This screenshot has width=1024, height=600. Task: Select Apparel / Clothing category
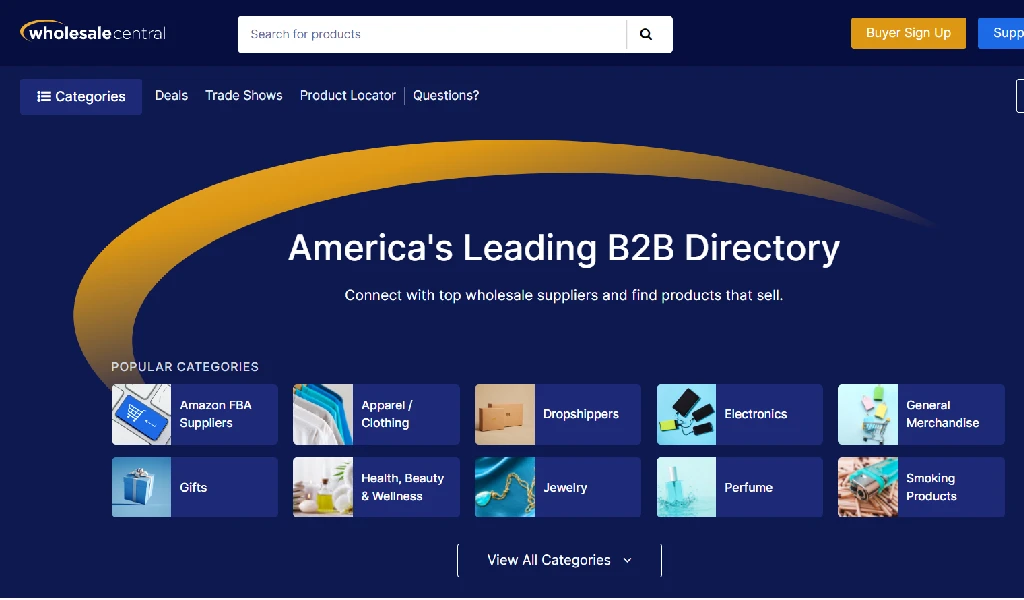click(x=387, y=414)
